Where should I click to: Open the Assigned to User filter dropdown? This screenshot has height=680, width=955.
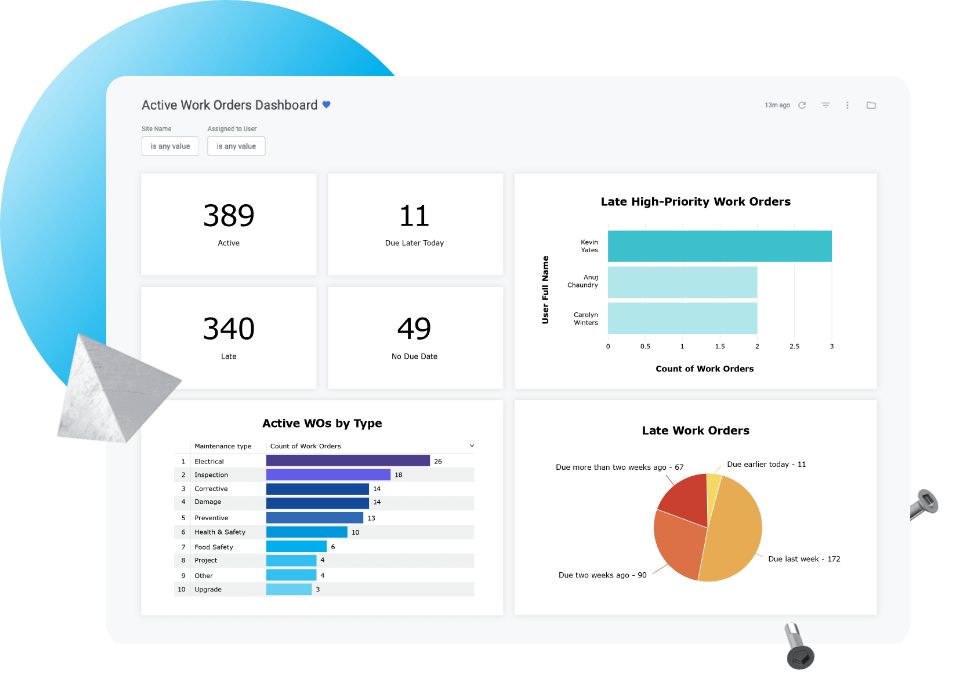(236, 146)
